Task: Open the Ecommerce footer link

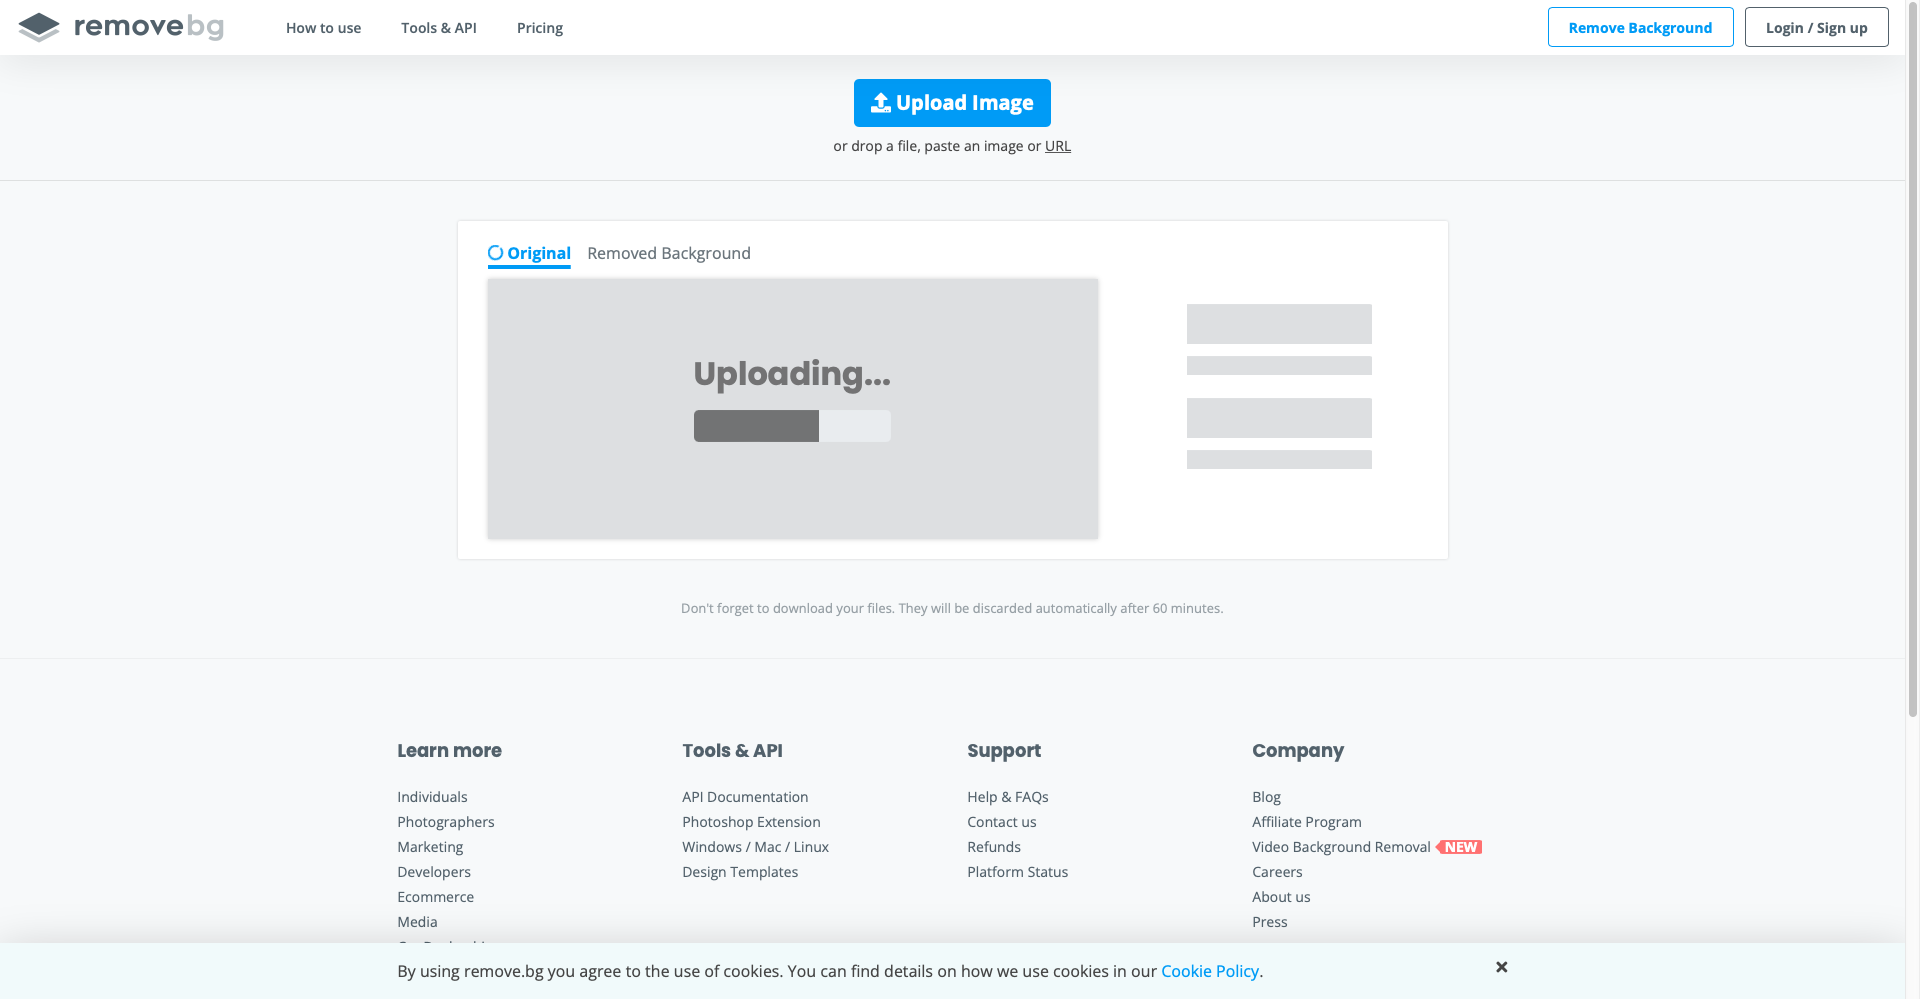Action: (x=435, y=897)
